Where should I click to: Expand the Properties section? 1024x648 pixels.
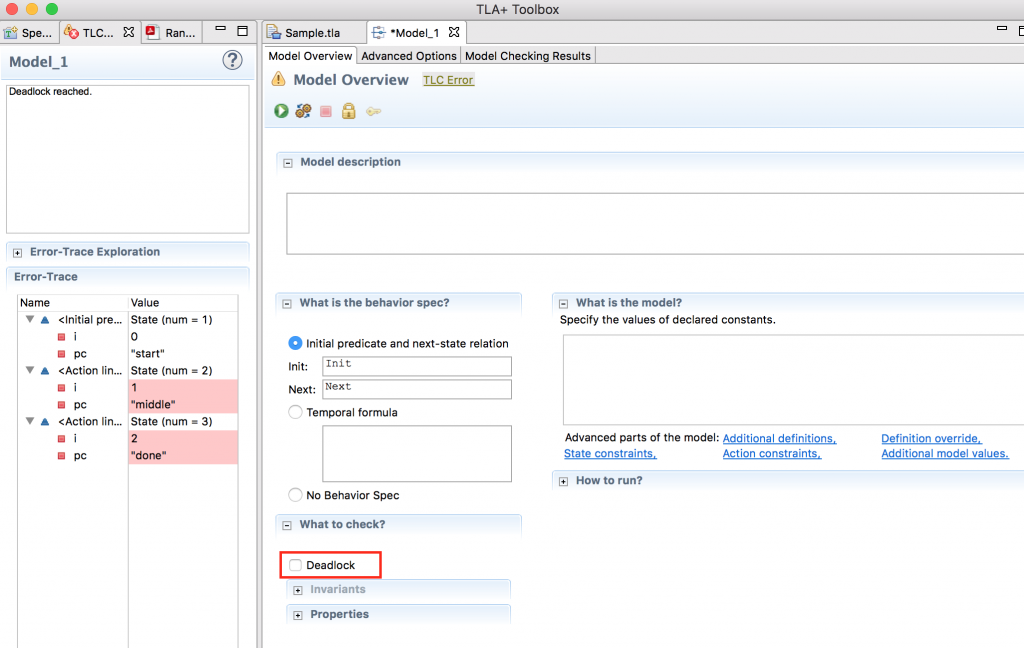298,615
